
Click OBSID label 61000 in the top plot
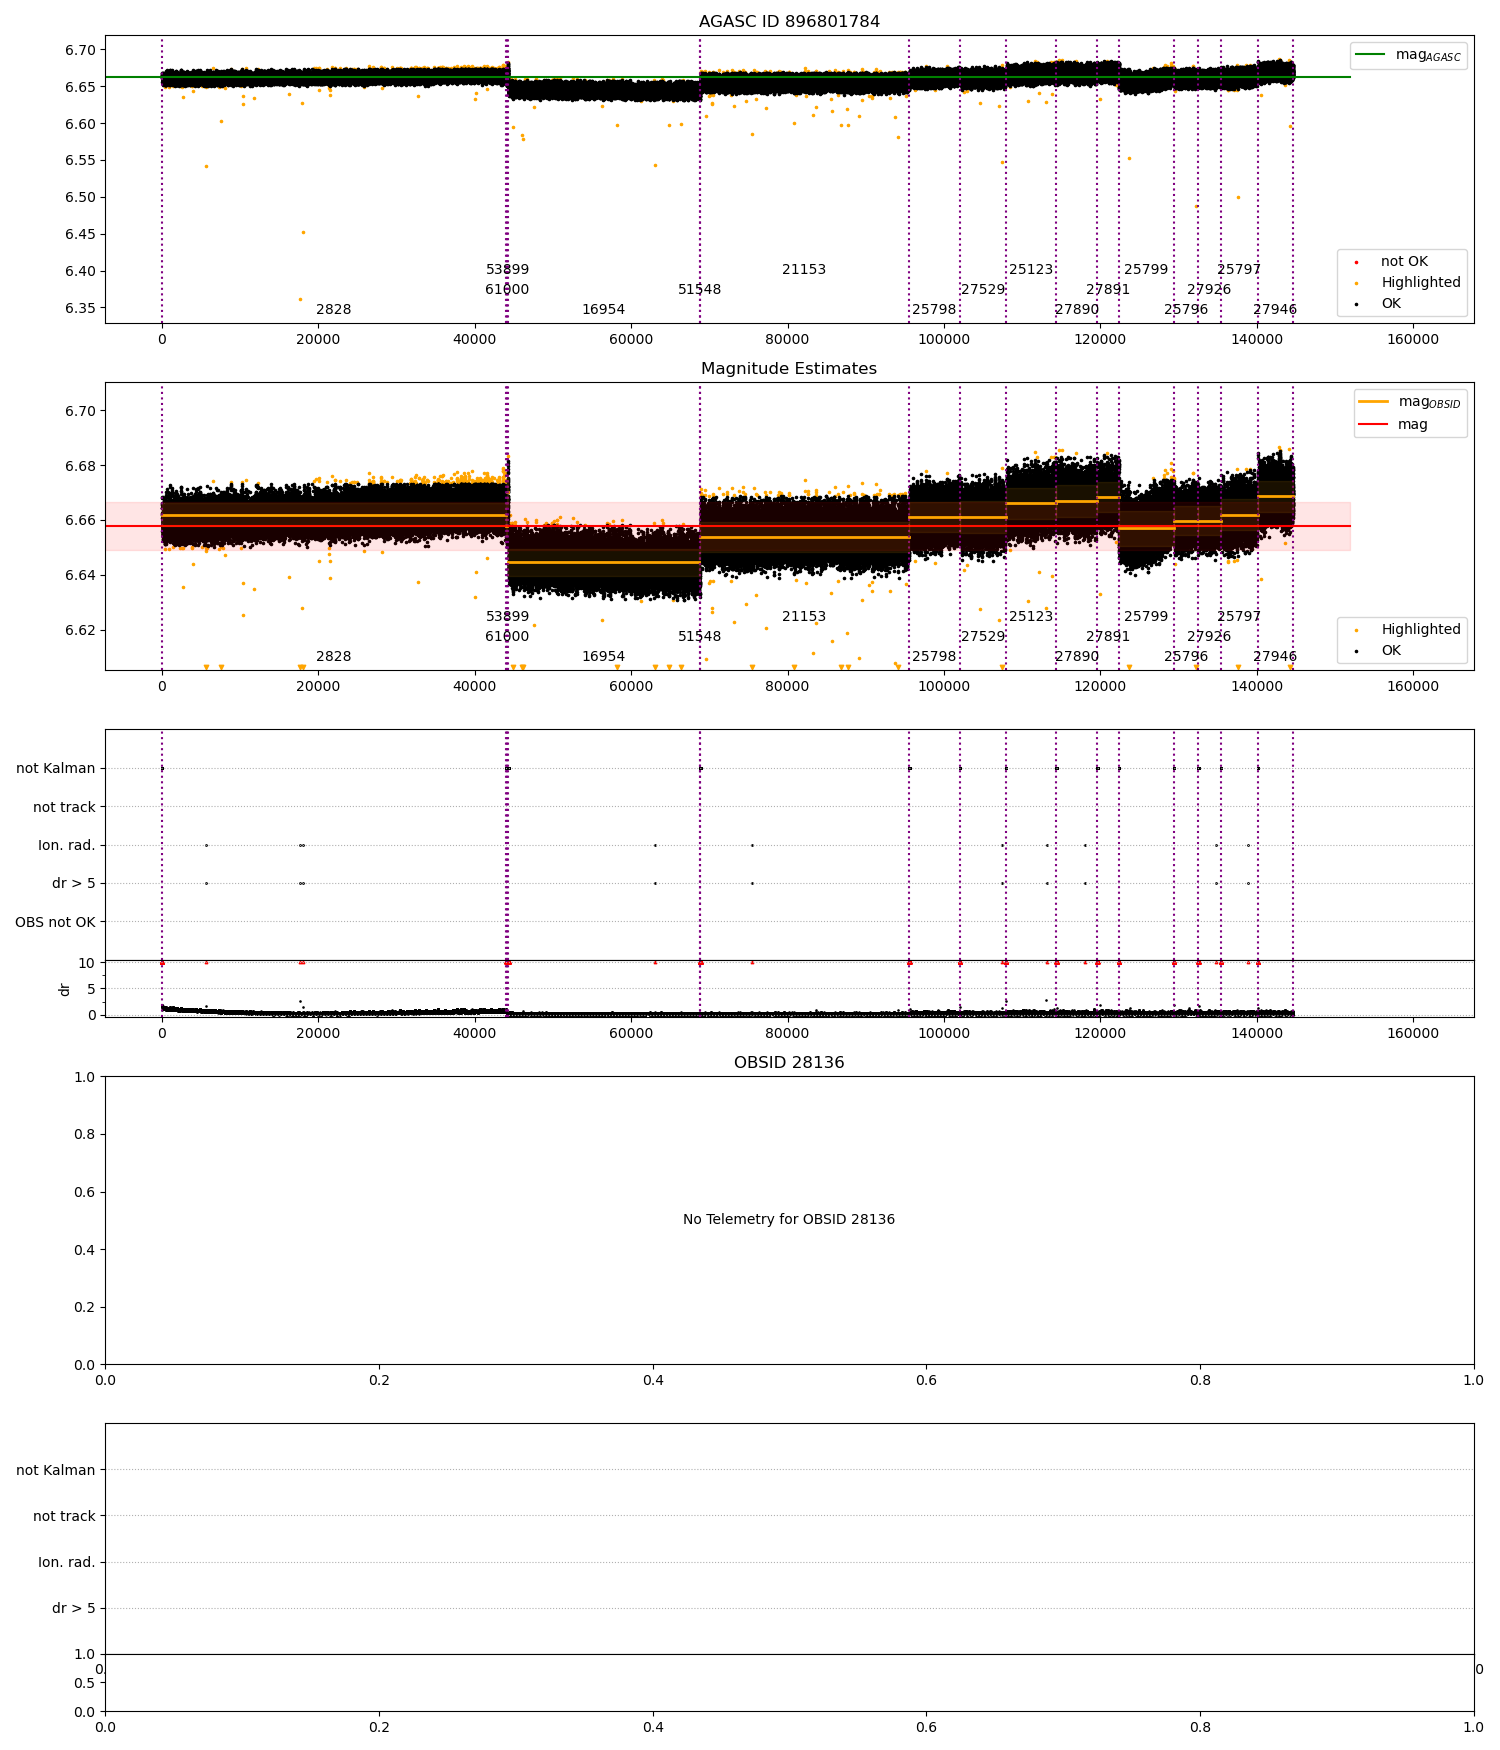click(x=507, y=290)
